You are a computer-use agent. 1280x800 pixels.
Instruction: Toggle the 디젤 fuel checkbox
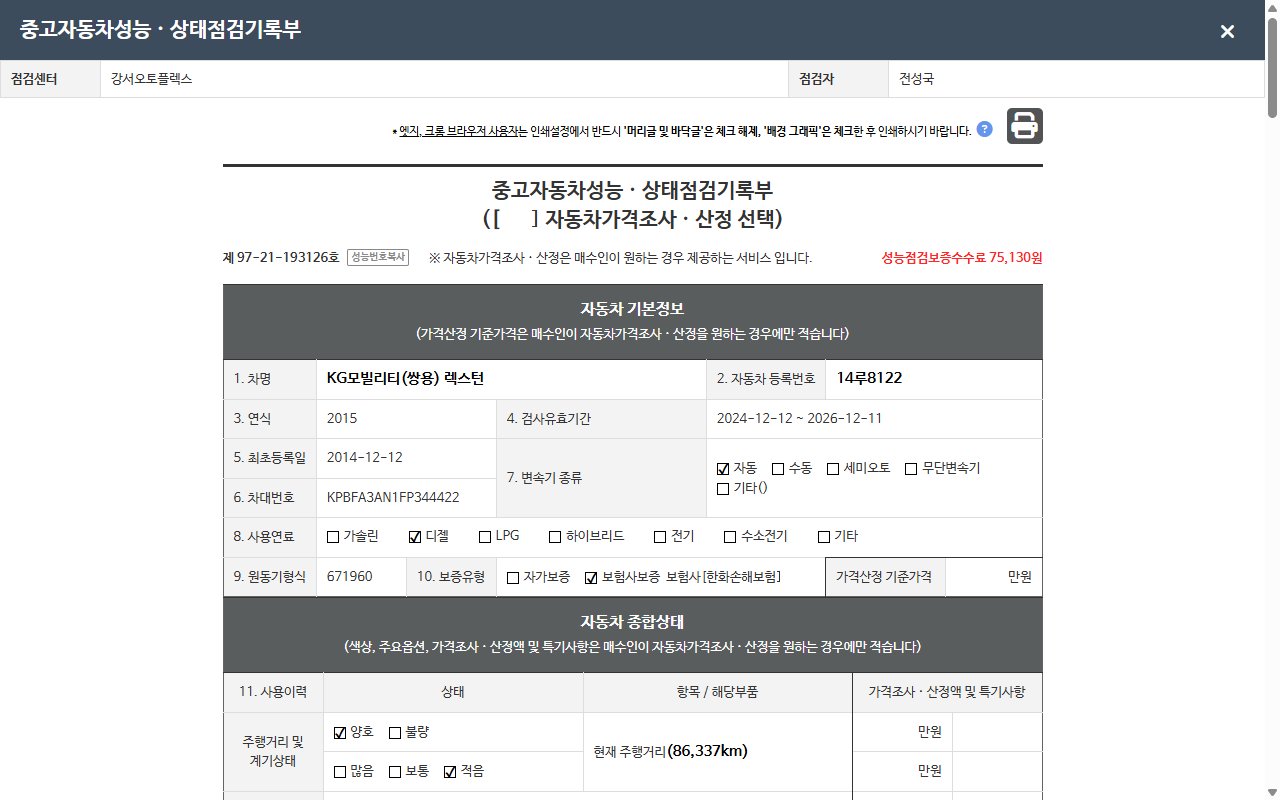click(415, 537)
